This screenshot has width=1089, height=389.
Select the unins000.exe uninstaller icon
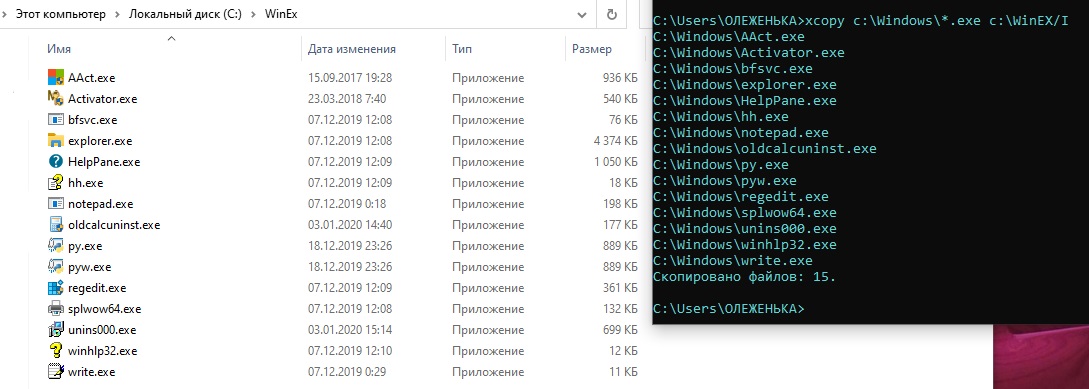[x=56, y=330]
